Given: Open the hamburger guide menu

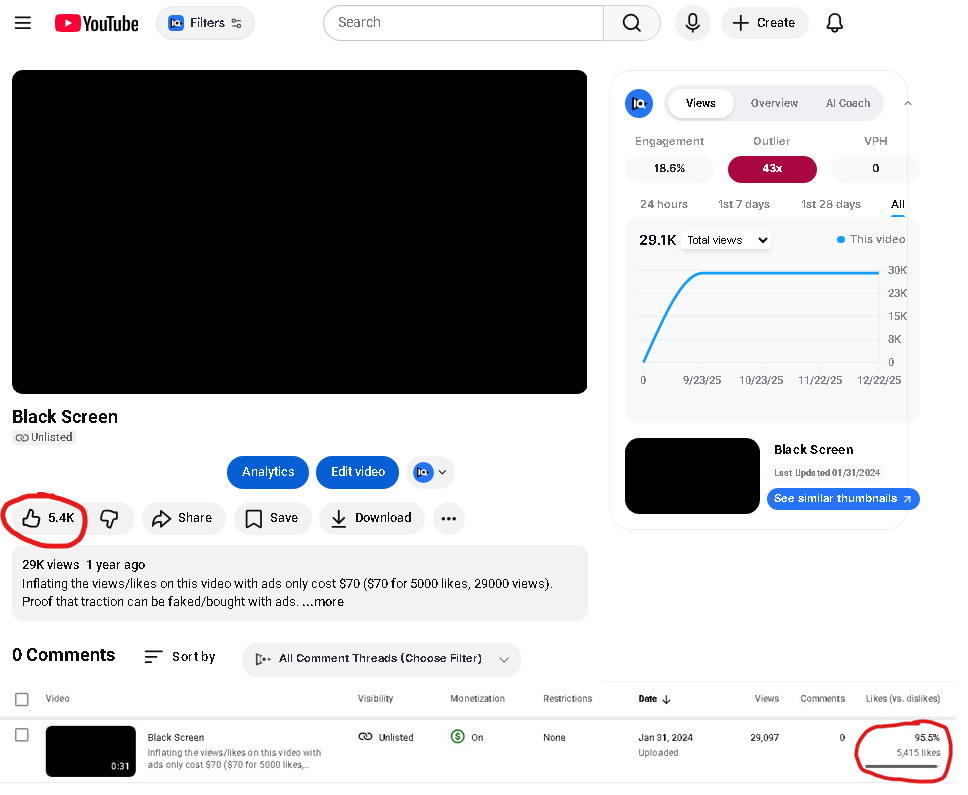Looking at the screenshot, I should click(x=23, y=23).
